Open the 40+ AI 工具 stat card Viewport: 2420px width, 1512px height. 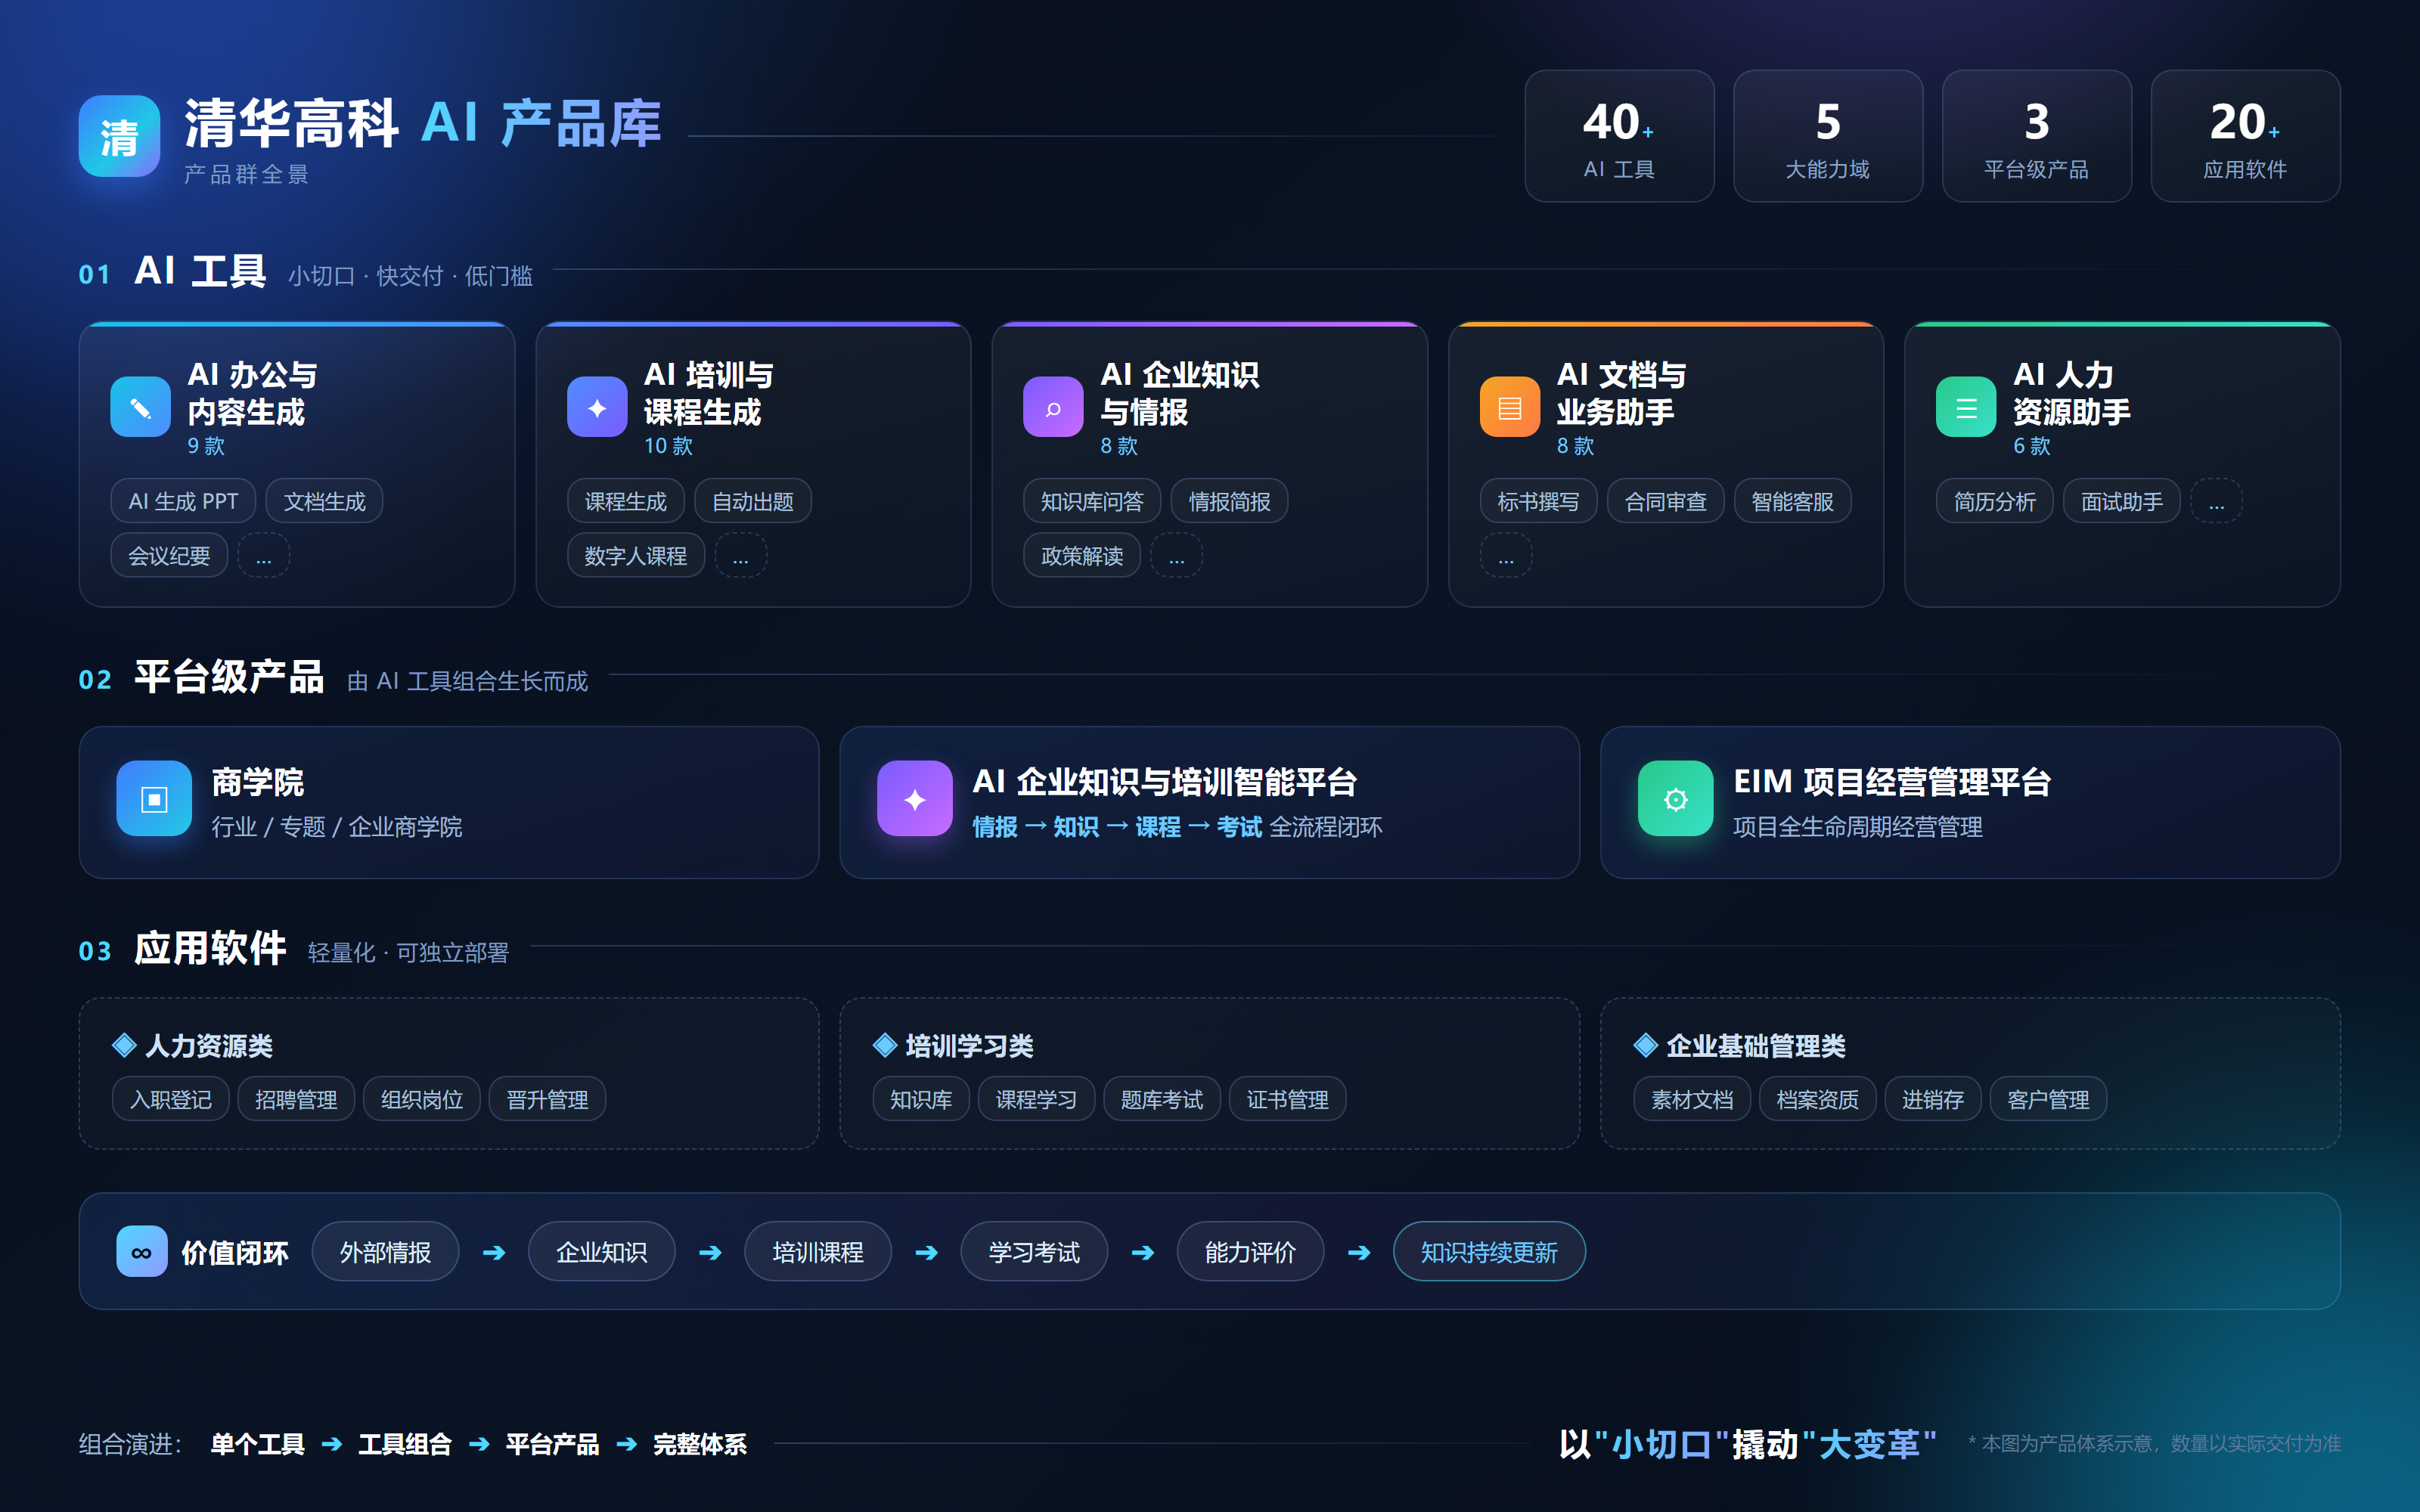tap(1619, 136)
